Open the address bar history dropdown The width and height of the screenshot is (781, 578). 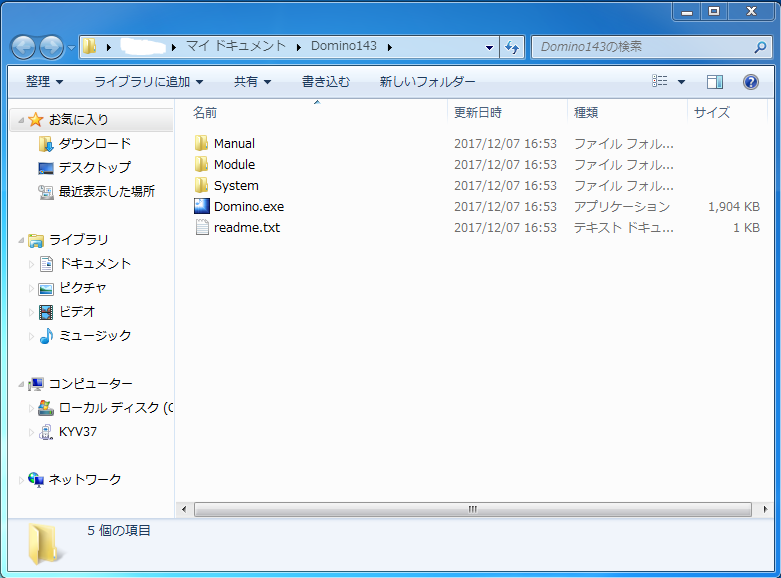(x=489, y=47)
